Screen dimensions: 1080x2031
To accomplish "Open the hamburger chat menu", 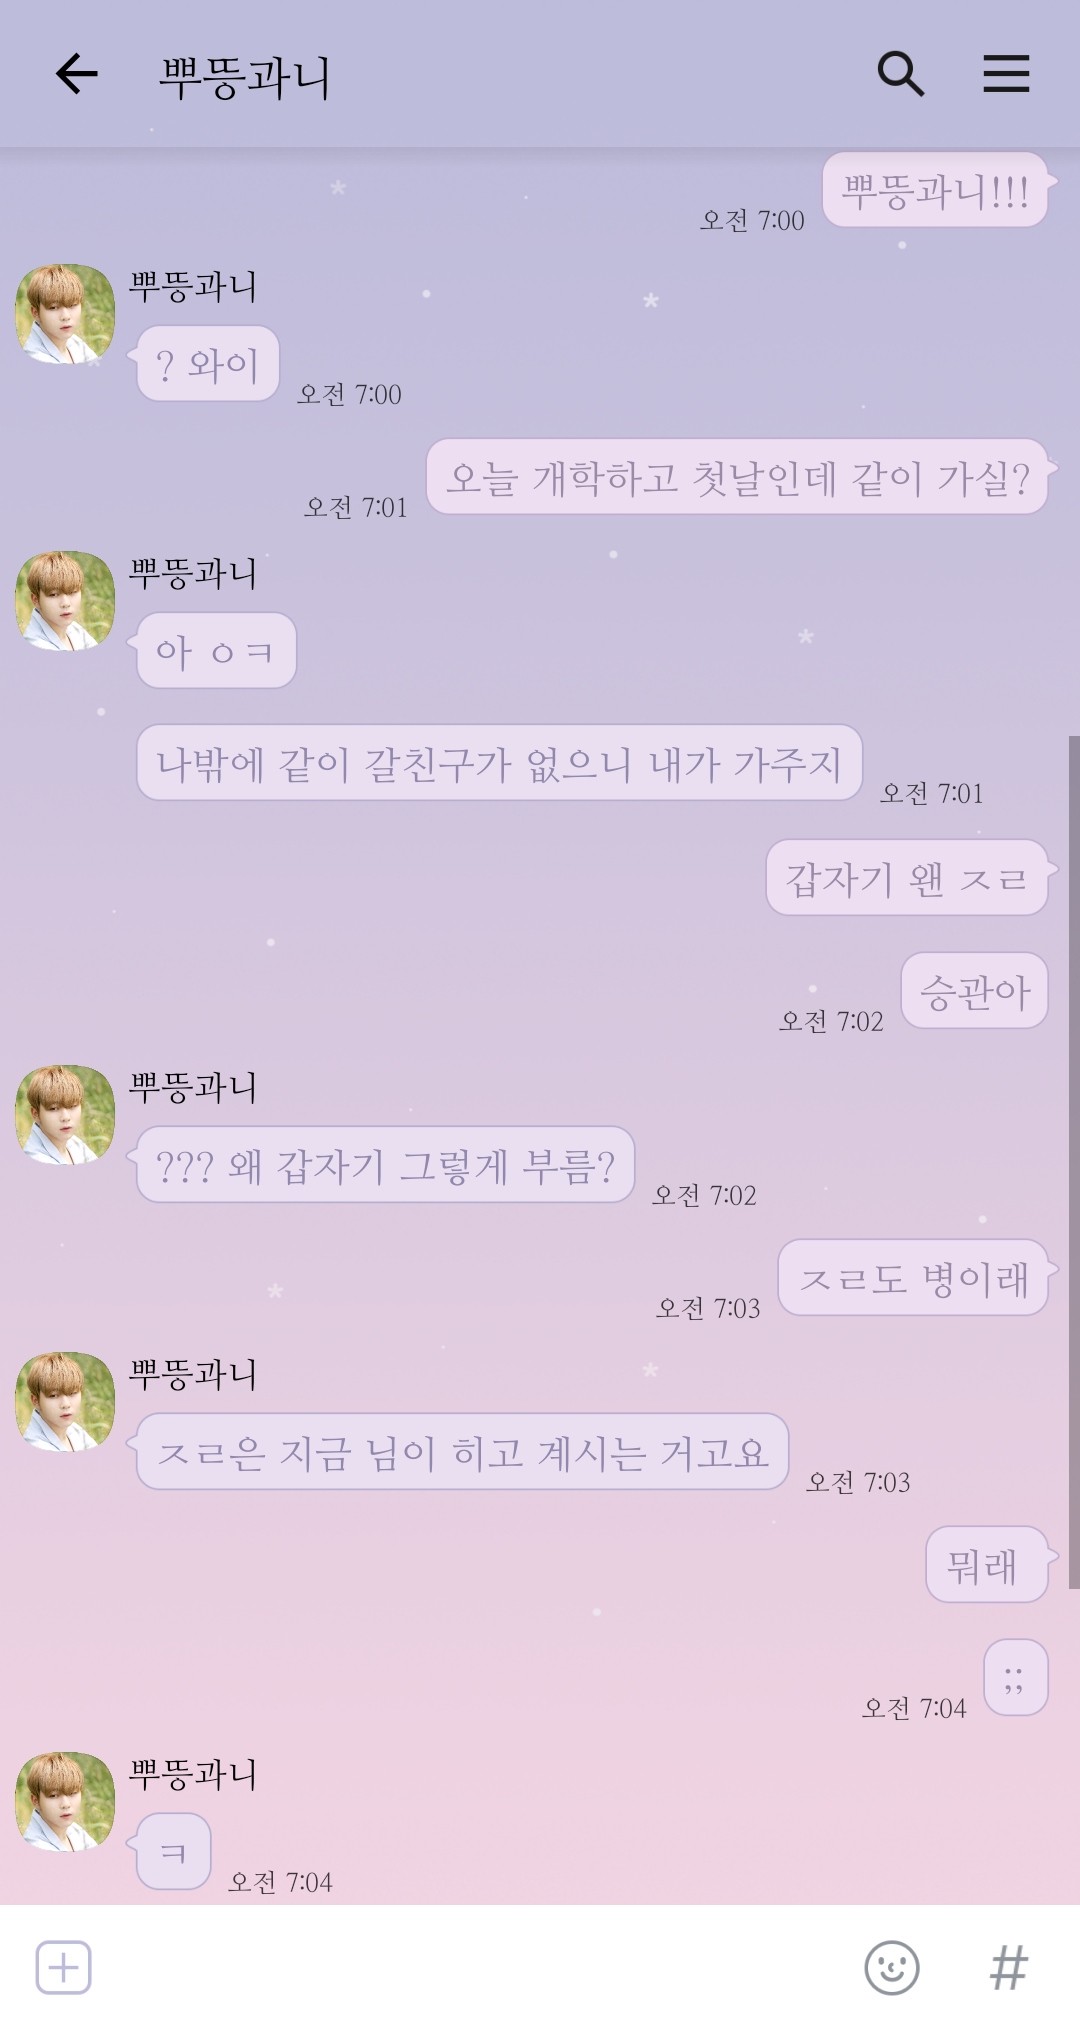I will [x=1006, y=74].
